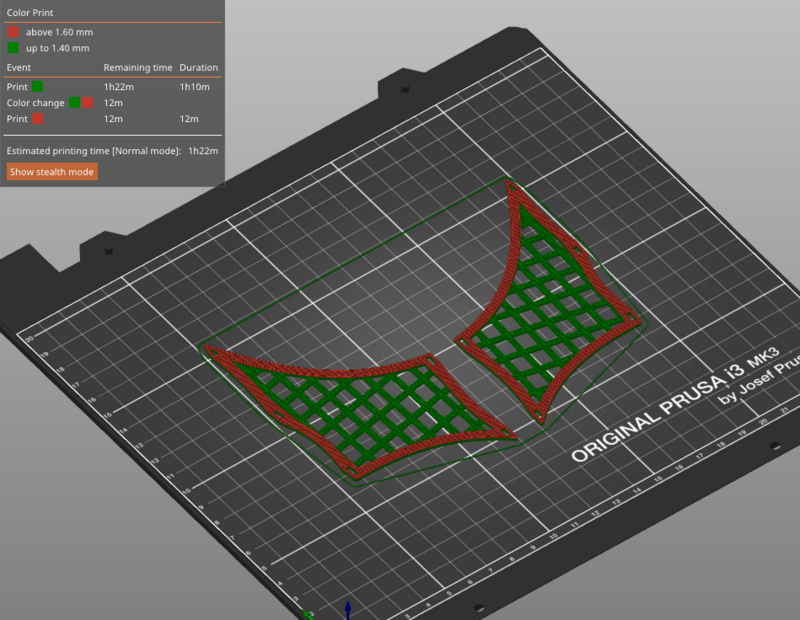Click the green swatch beside 'up to 1.40 mm'

click(x=13, y=46)
